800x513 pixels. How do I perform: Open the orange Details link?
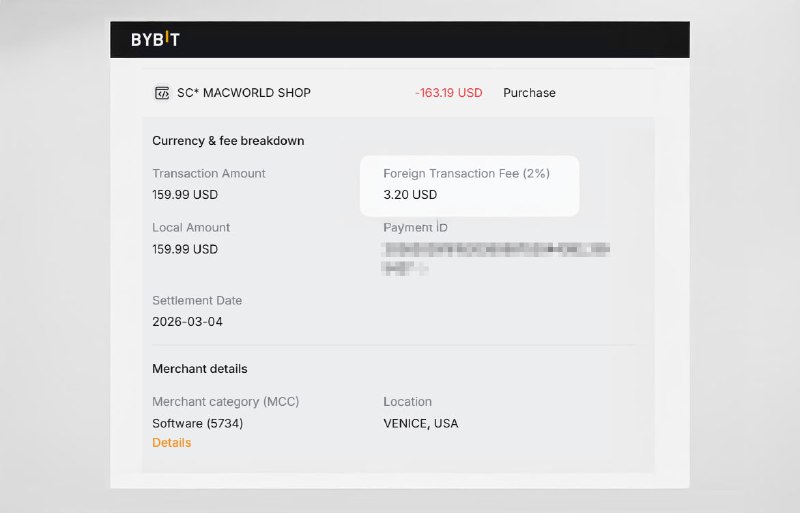(x=171, y=443)
